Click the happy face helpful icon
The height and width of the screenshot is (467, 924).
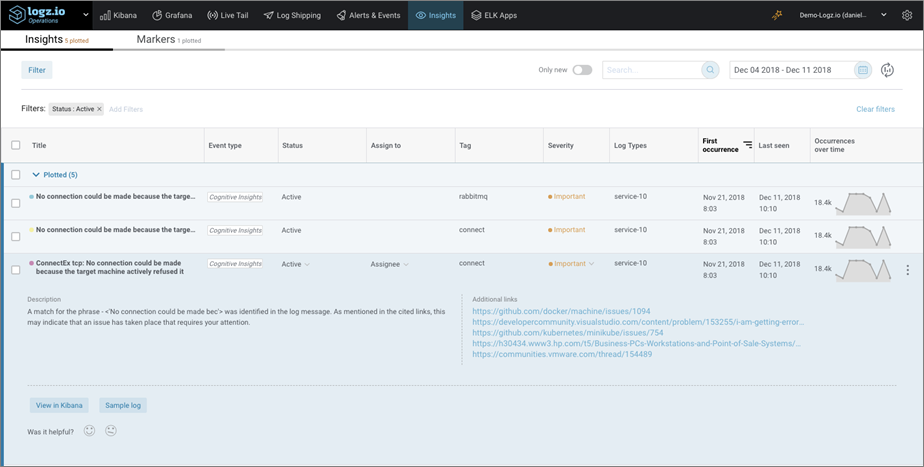tap(89, 431)
